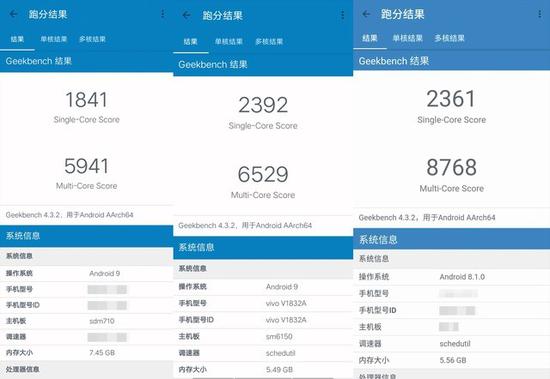The width and height of the screenshot is (550, 379).
Task: Switch to 单核结果 tab in left screen
Action: (54, 39)
